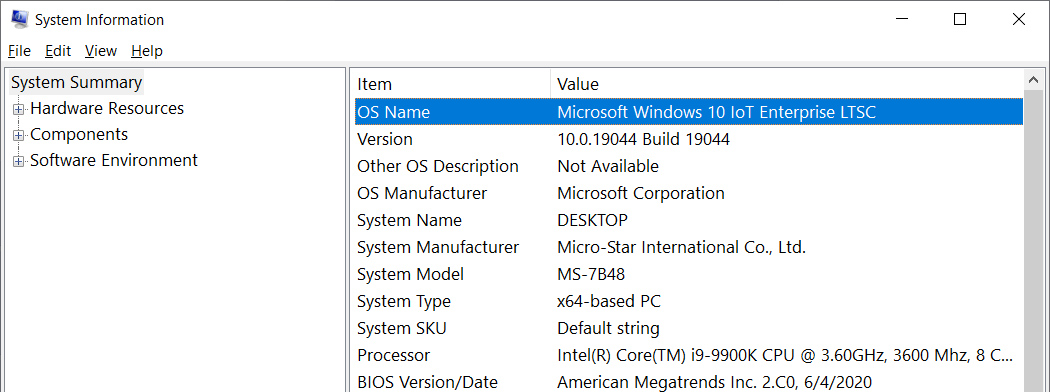1050x392 pixels.
Task: Minimize the System Information window
Action: click(x=901, y=19)
